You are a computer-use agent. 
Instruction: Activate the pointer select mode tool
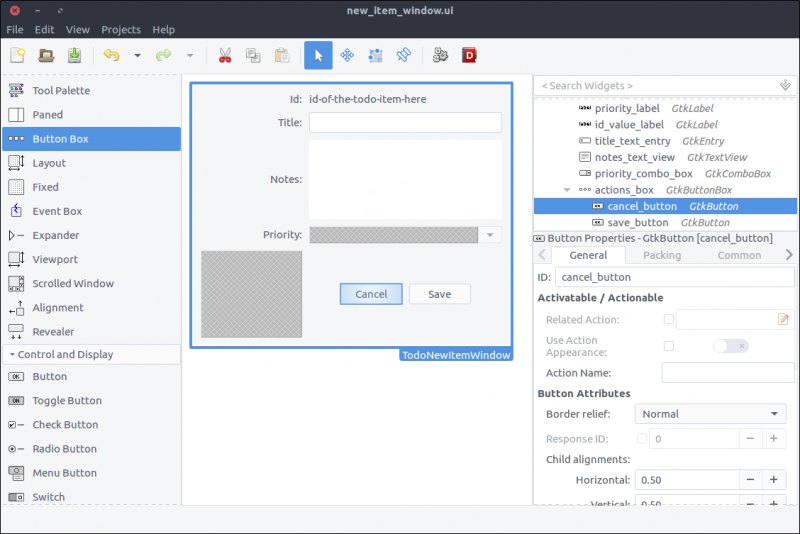[318, 56]
